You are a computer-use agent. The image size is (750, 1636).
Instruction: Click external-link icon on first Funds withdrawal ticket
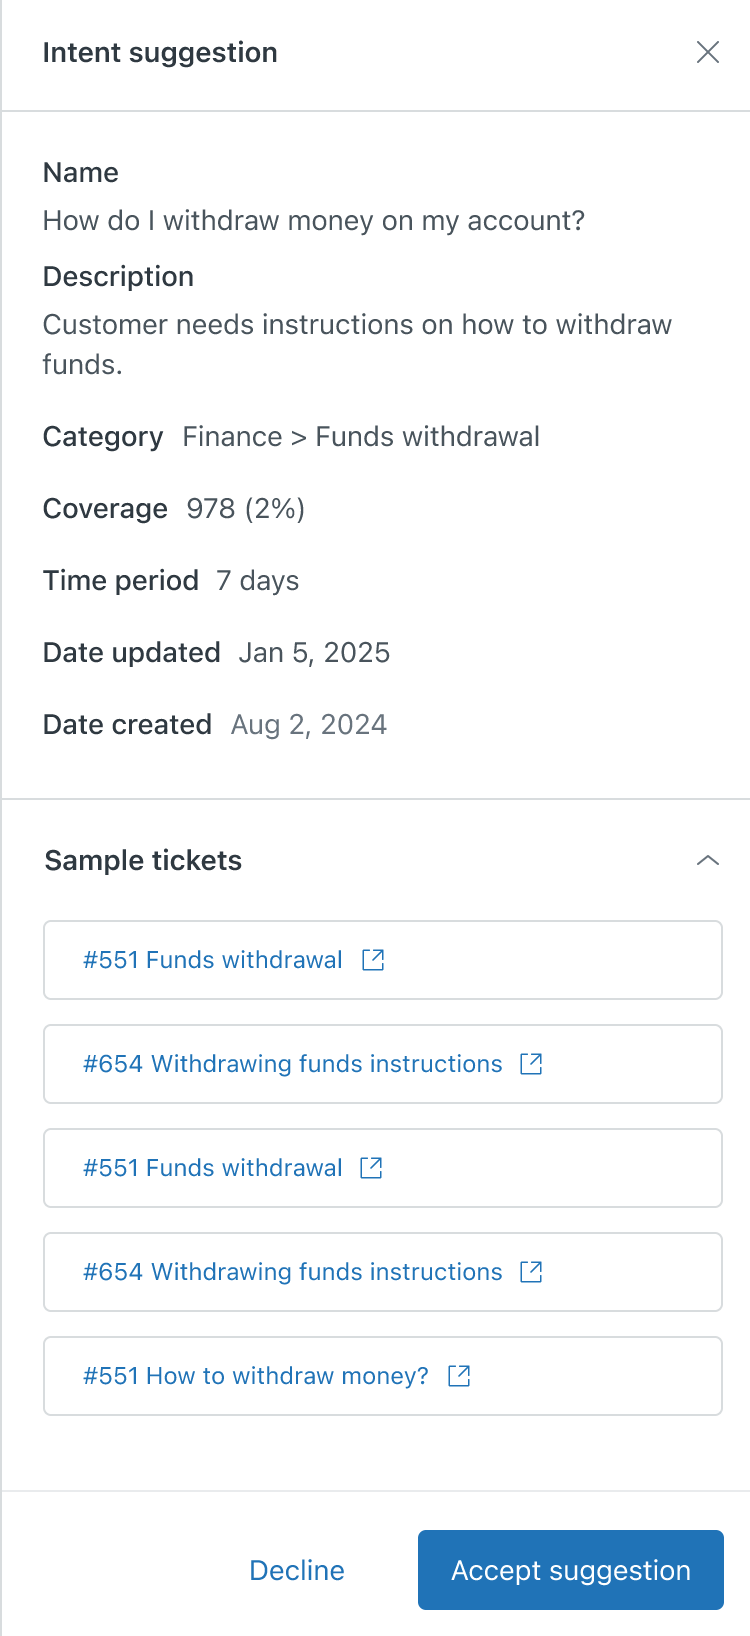pyautogui.click(x=373, y=960)
